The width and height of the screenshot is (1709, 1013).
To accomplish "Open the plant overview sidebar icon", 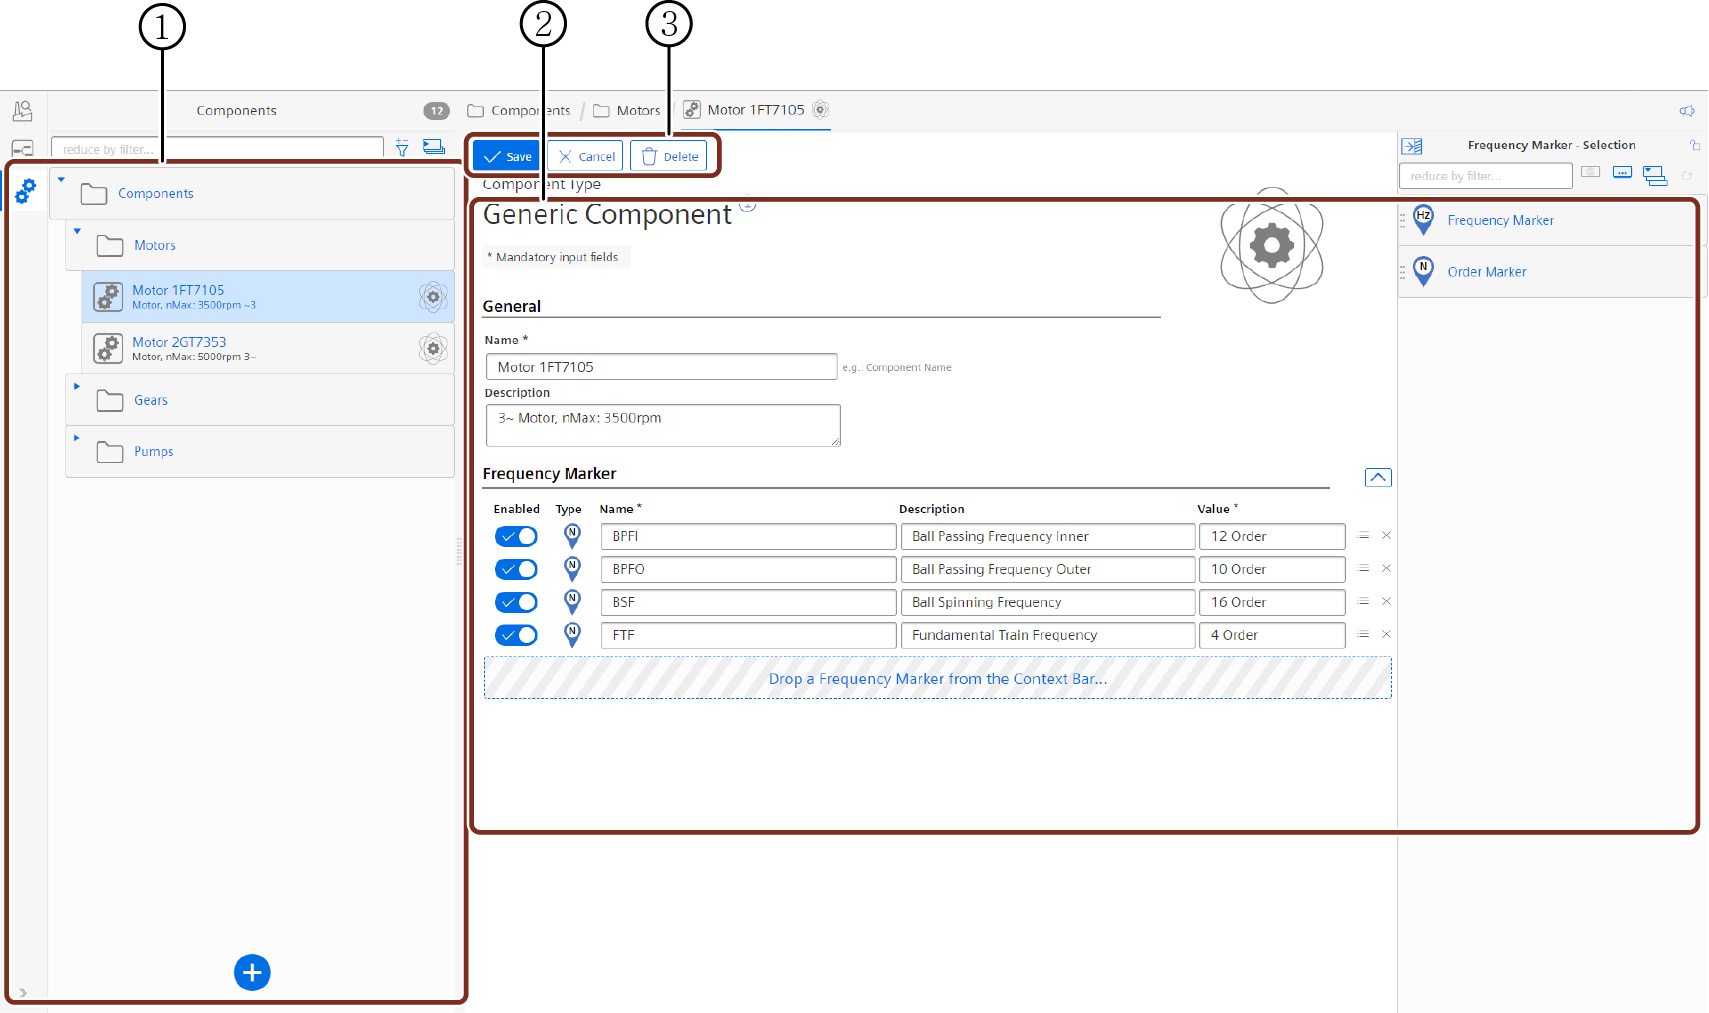I will pos(22,110).
